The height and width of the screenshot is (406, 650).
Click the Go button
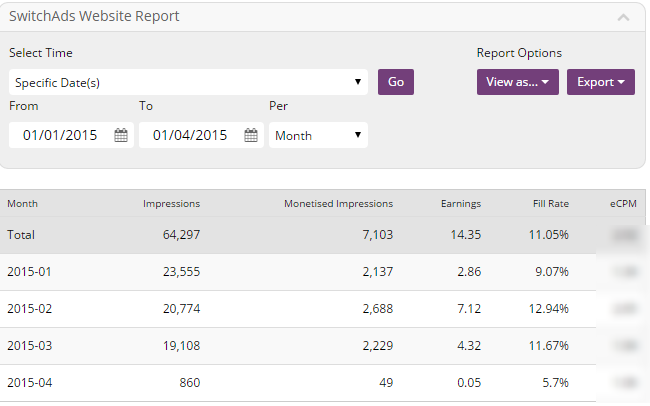395,82
